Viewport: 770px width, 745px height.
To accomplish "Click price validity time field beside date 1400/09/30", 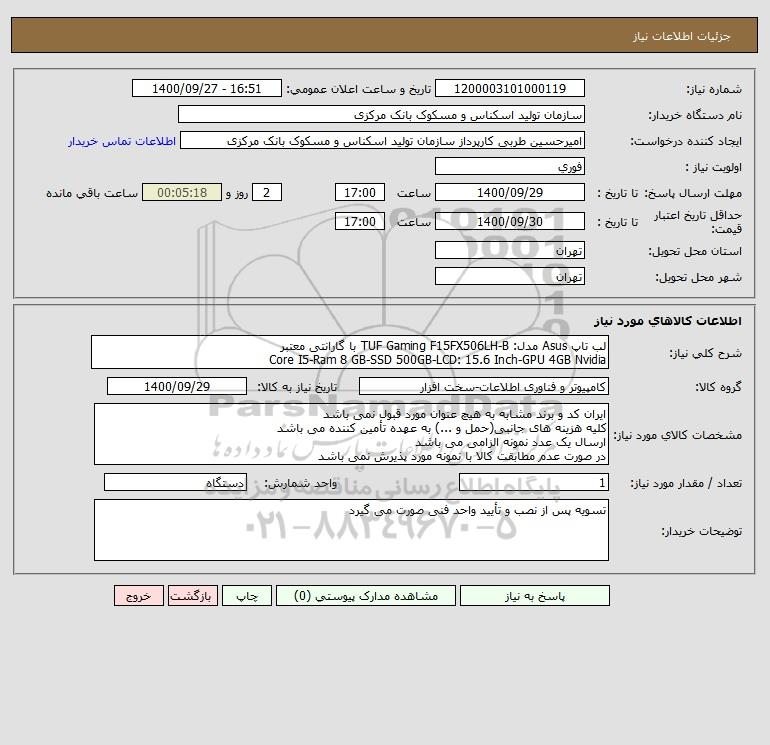I will coord(359,221).
